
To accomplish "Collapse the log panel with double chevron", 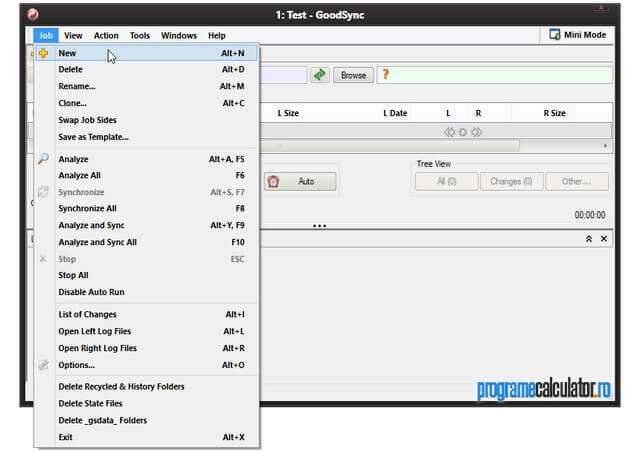I will tap(589, 239).
